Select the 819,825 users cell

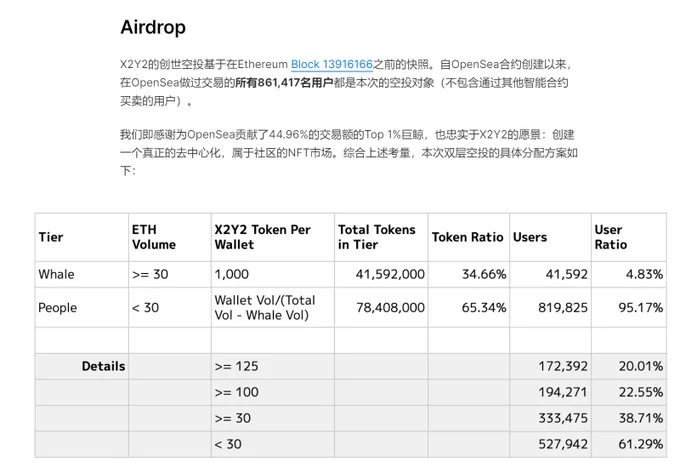coord(550,307)
